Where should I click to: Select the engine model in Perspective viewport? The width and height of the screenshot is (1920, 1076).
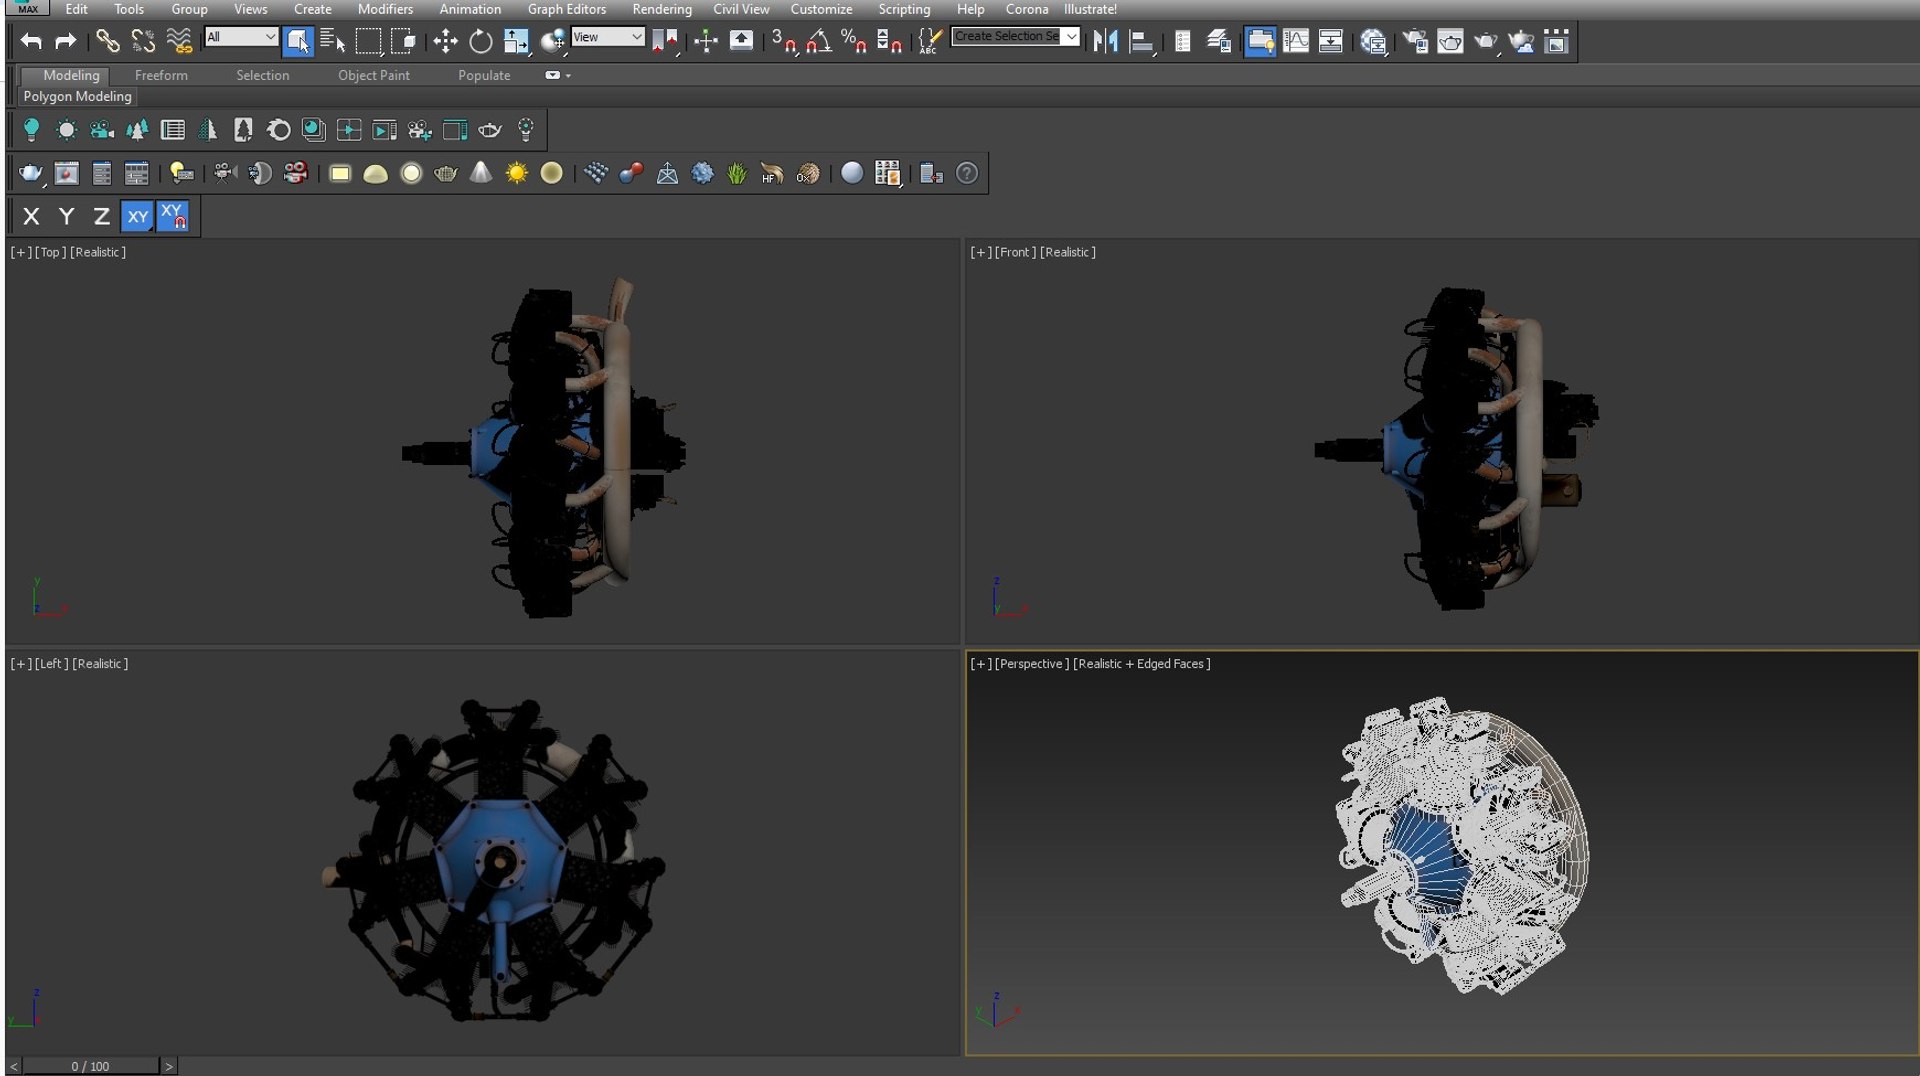[x=1461, y=846]
